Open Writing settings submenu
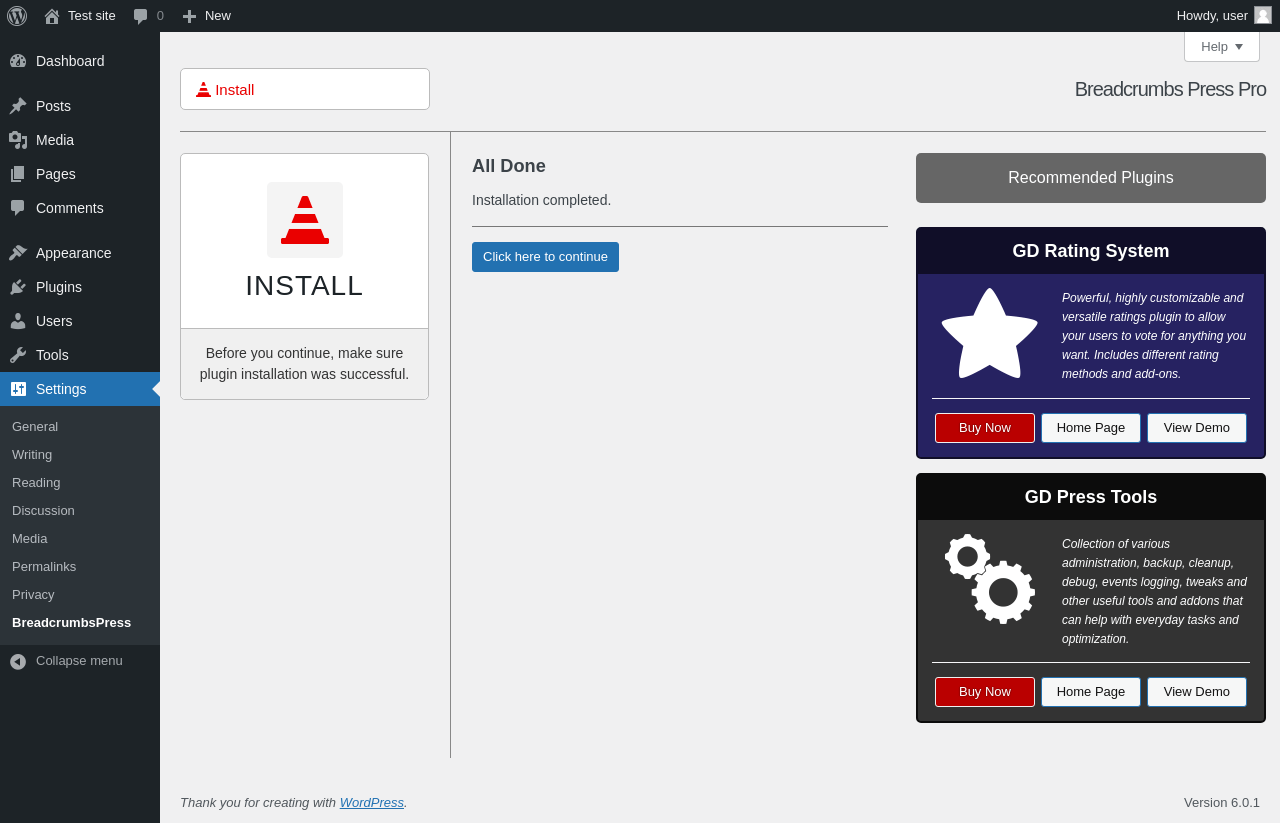Screen dimensions: 1280x823 [80, 455]
